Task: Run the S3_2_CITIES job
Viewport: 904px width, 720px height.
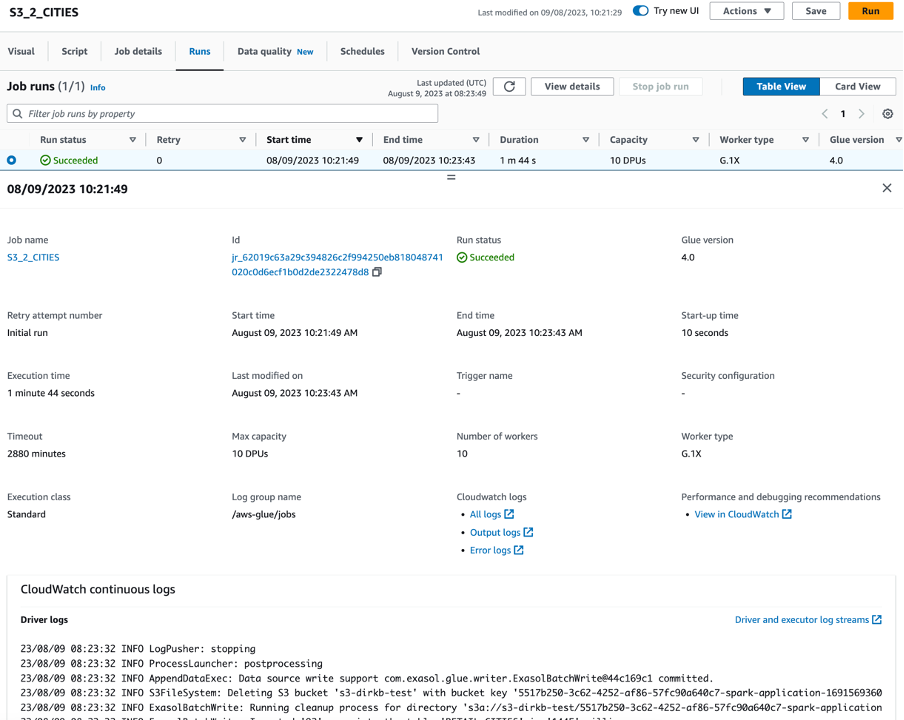Action: (871, 11)
